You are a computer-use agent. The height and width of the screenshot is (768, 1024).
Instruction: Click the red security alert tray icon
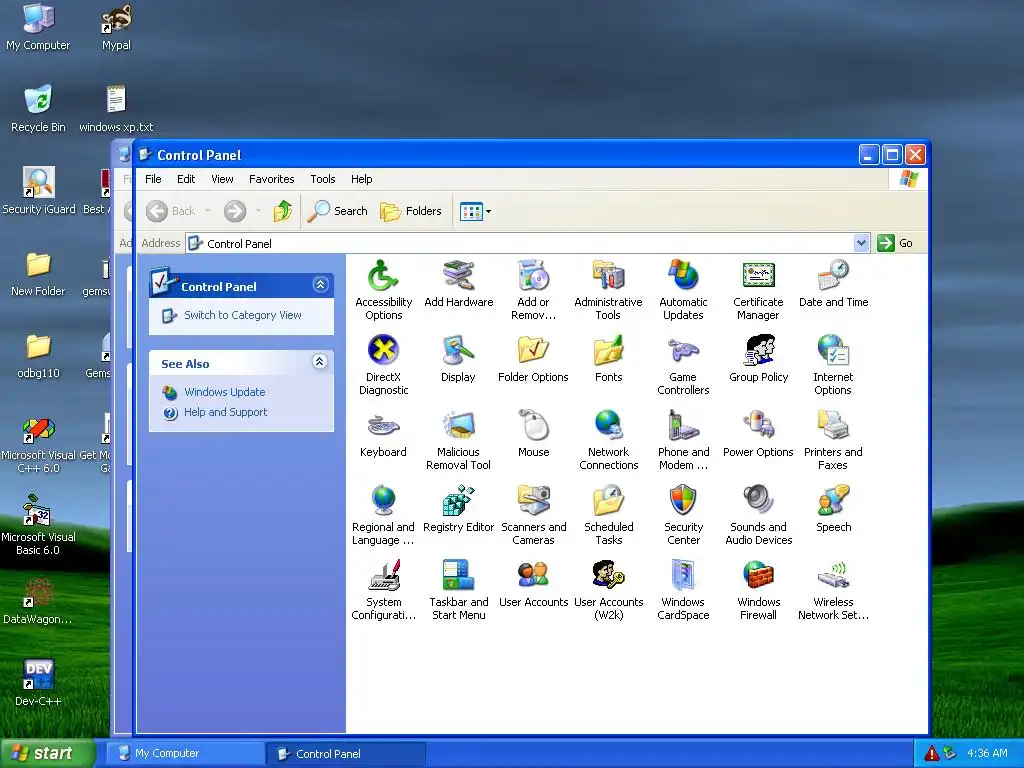931,753
